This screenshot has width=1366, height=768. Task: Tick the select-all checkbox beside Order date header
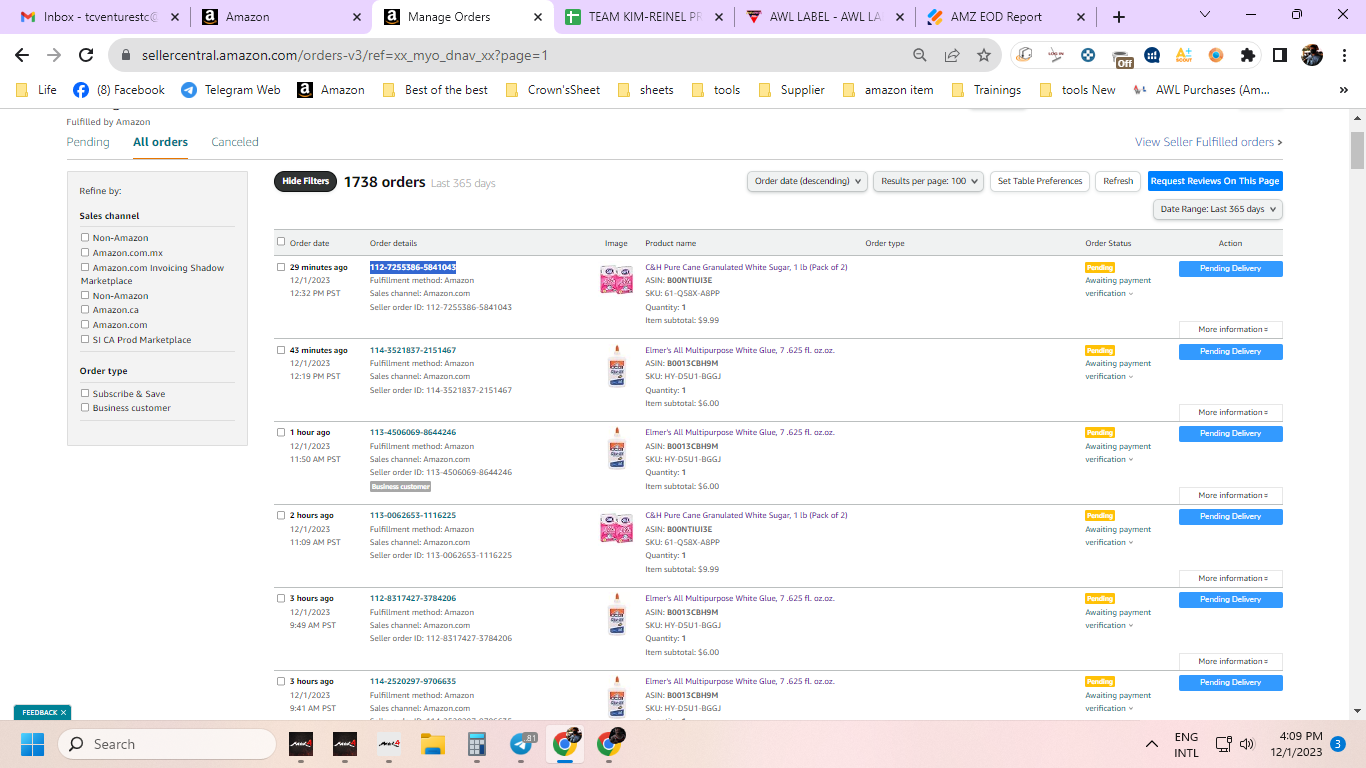281,242
